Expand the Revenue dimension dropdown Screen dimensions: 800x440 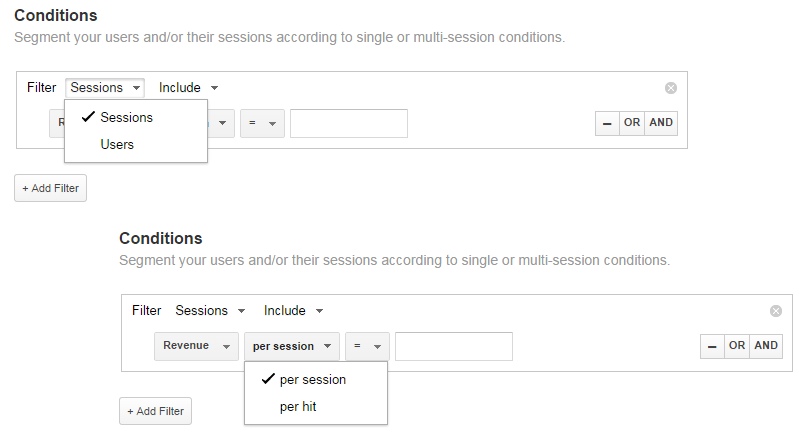[x=196, y=346]
